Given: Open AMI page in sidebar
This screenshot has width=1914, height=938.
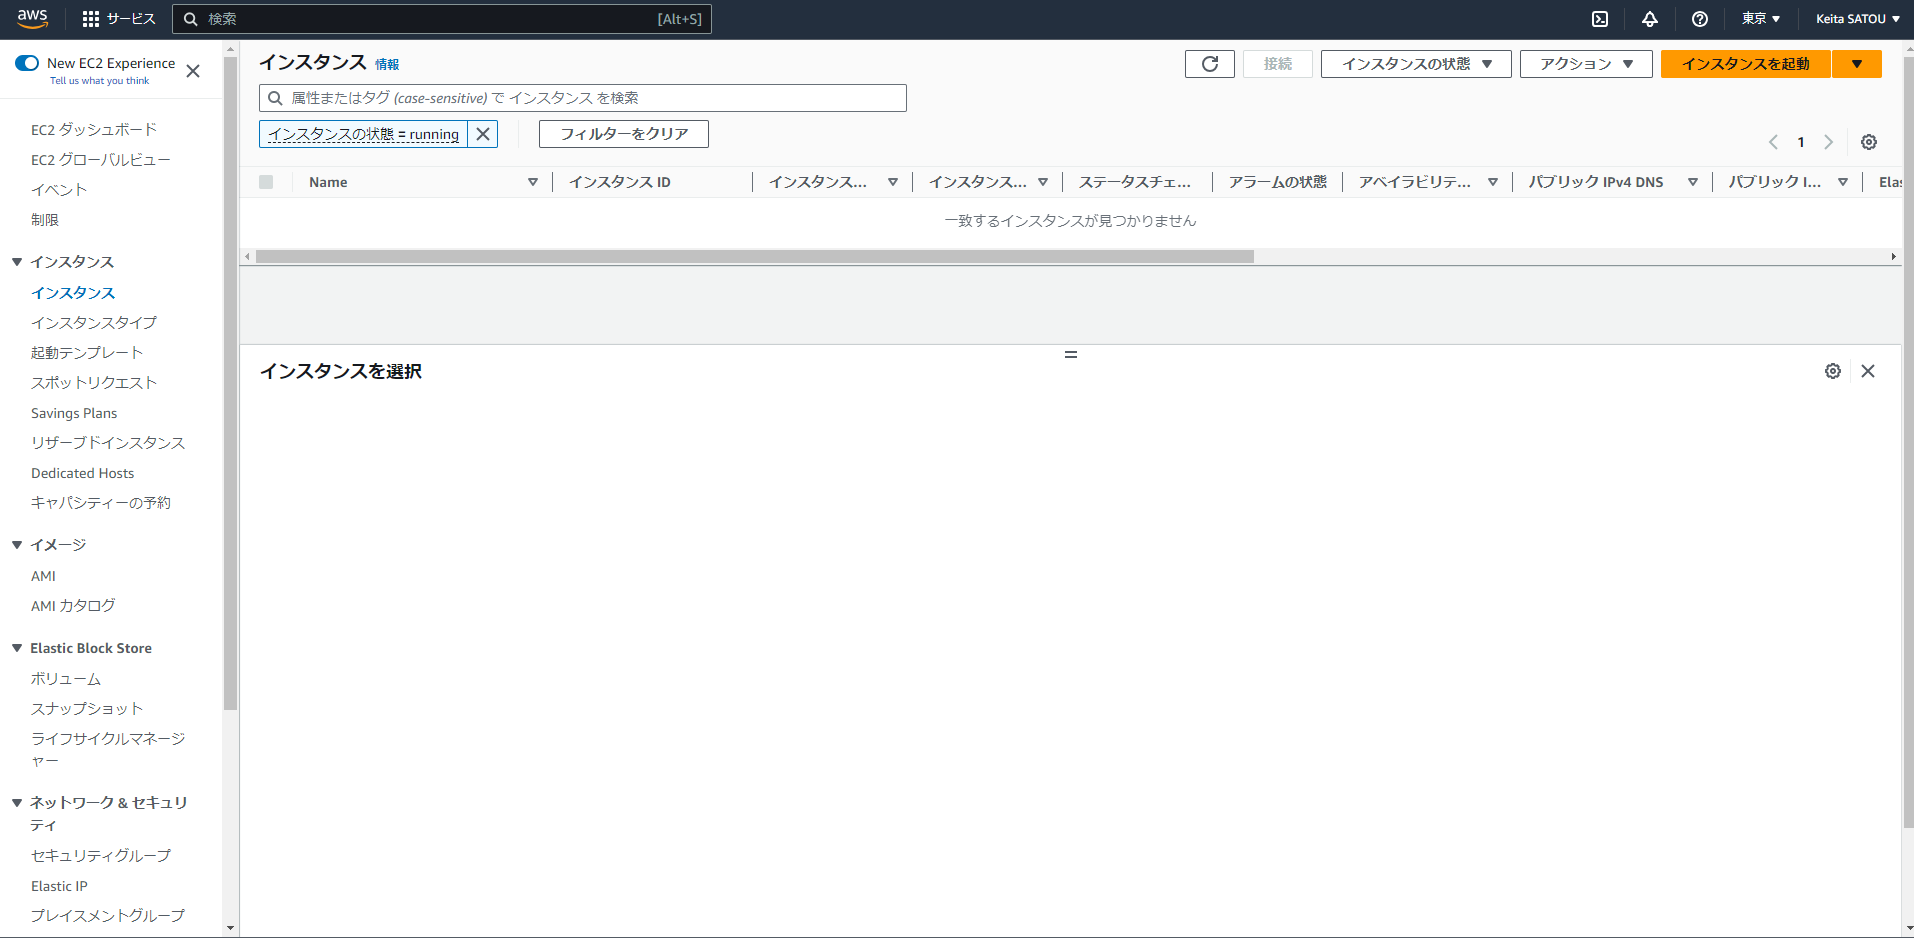Looking at the screenshot, I should point(43,576).
